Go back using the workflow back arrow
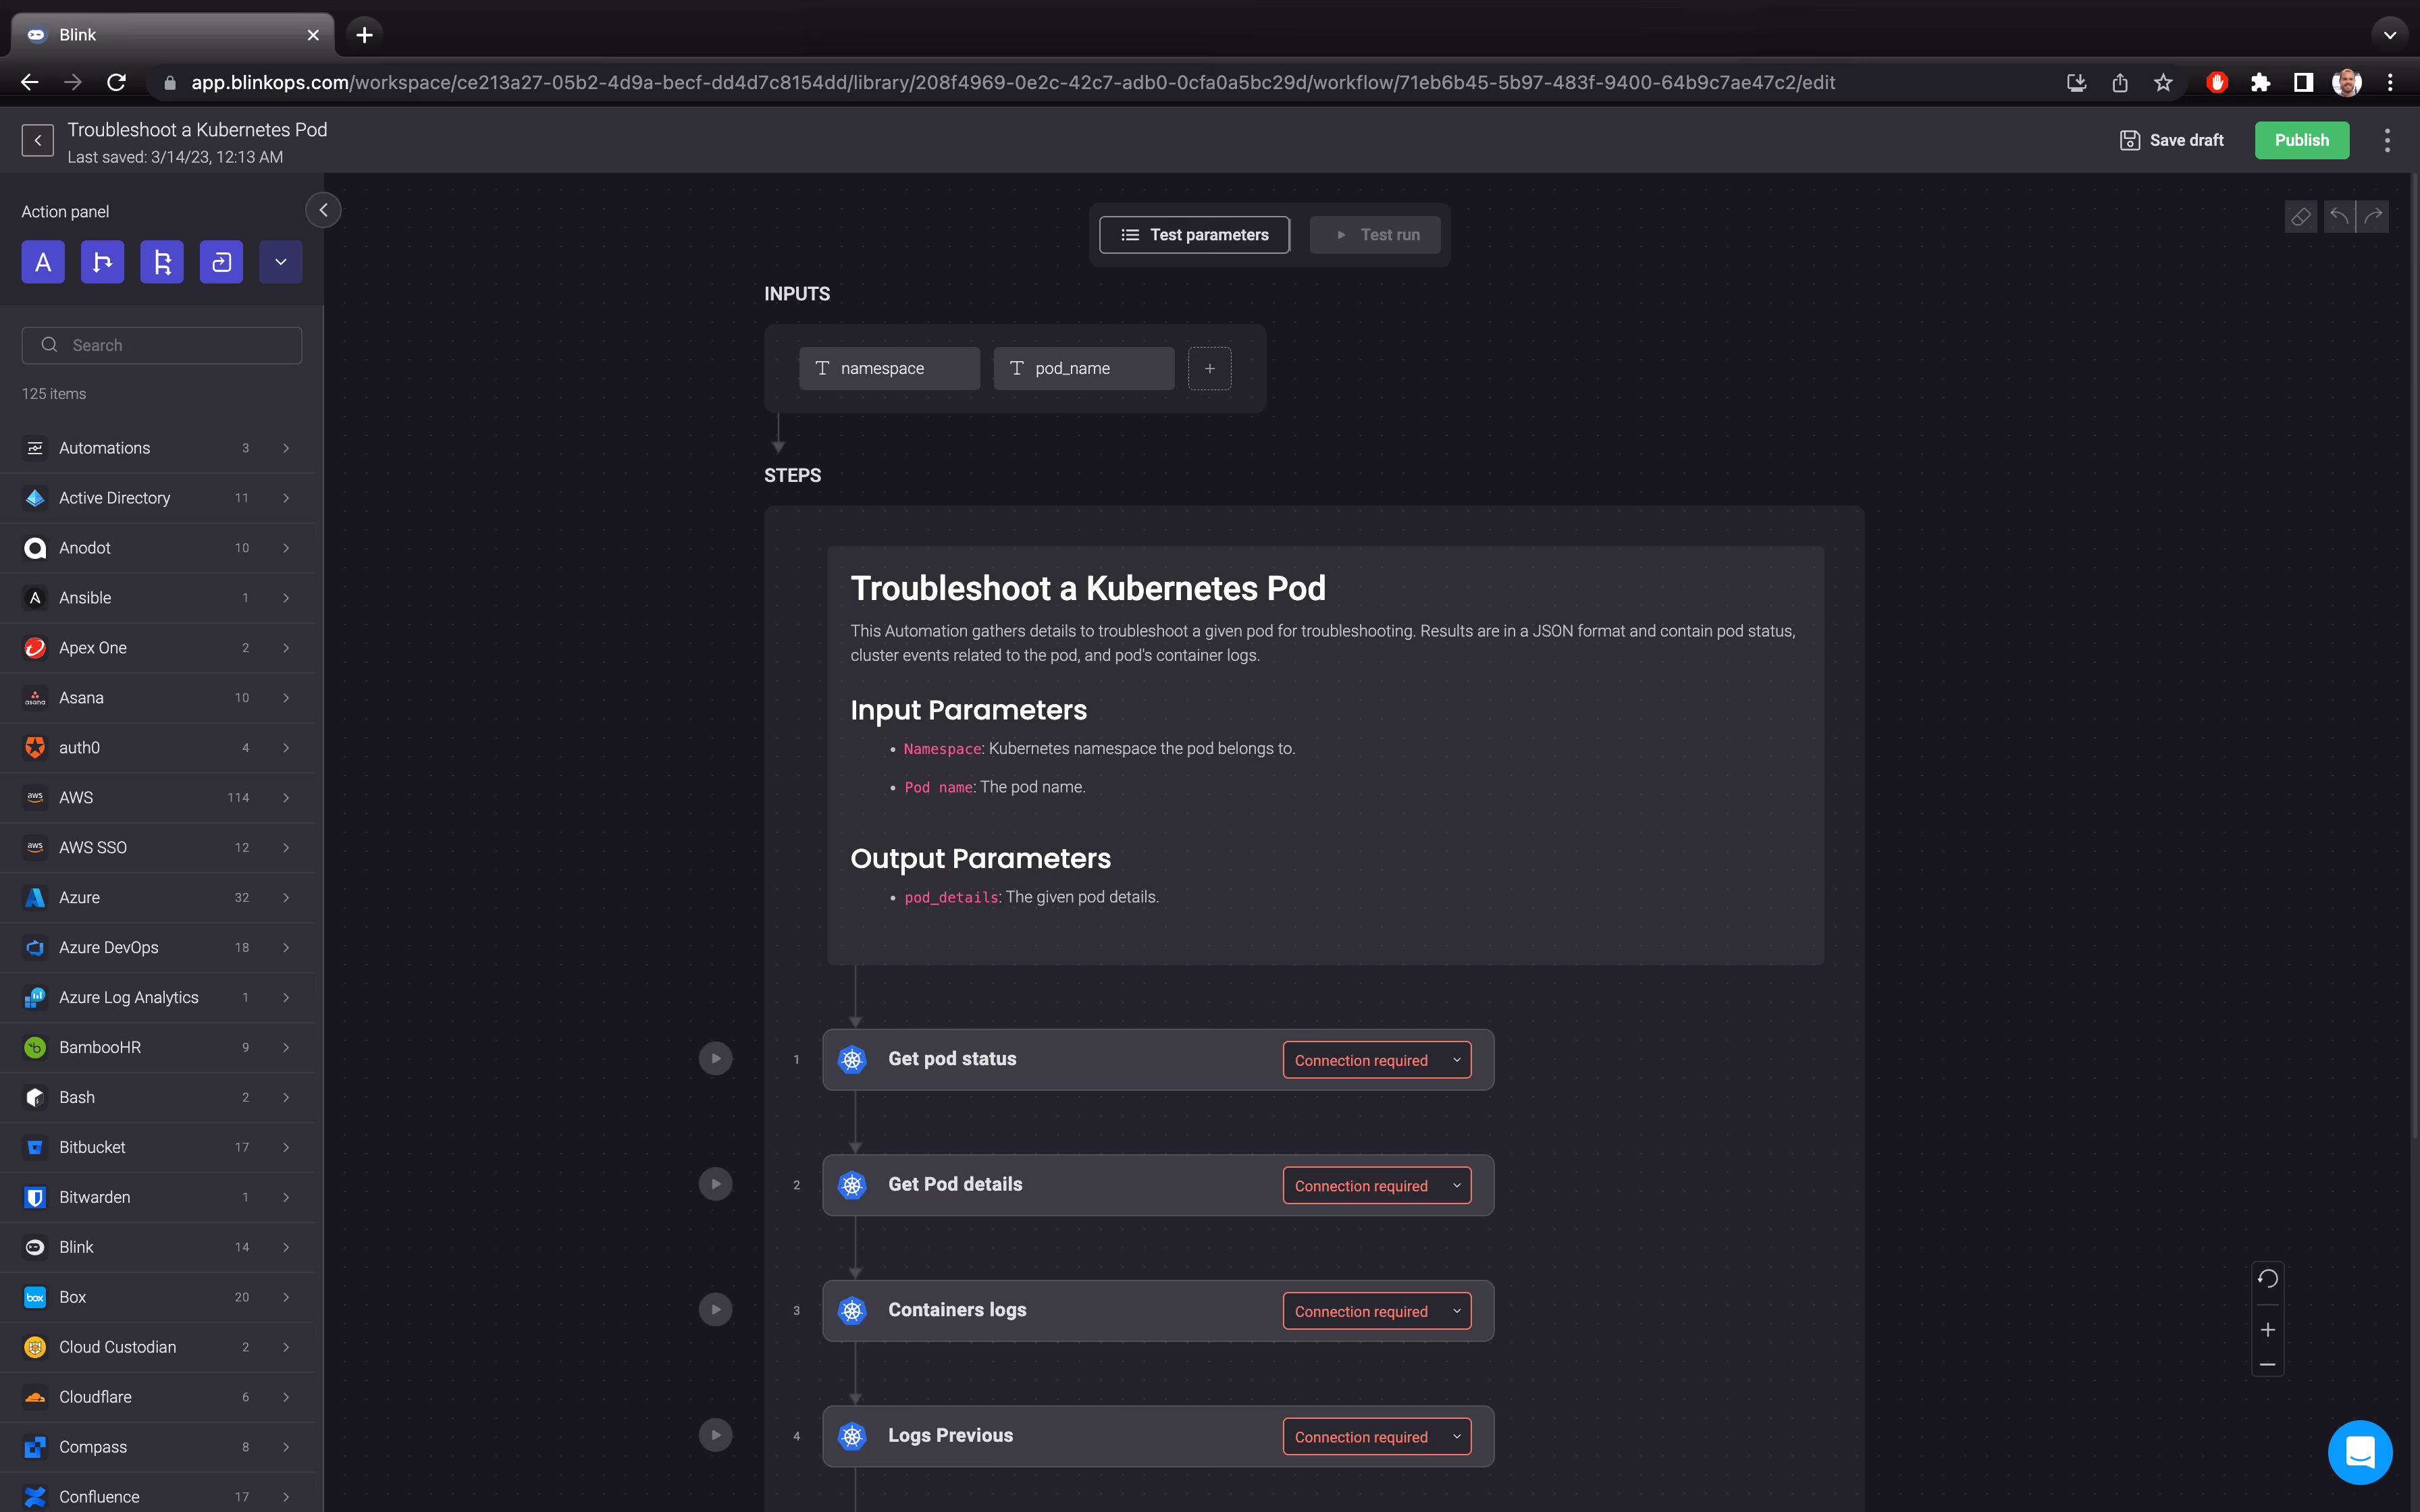Screen dimensions: 2420x1512 click(x=38, y=141)
